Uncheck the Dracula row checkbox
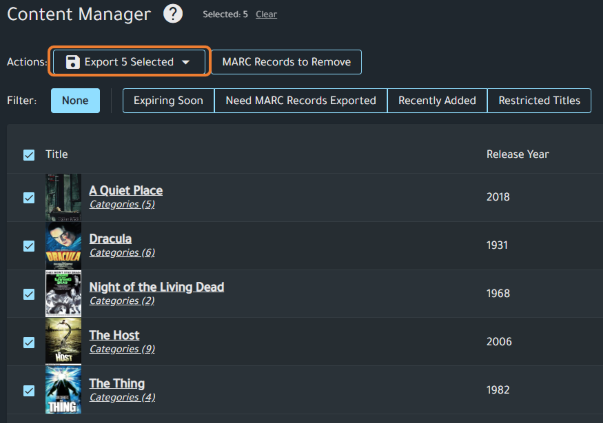The height and width of the screenshot is (423, 603). (x=29, y=245)
